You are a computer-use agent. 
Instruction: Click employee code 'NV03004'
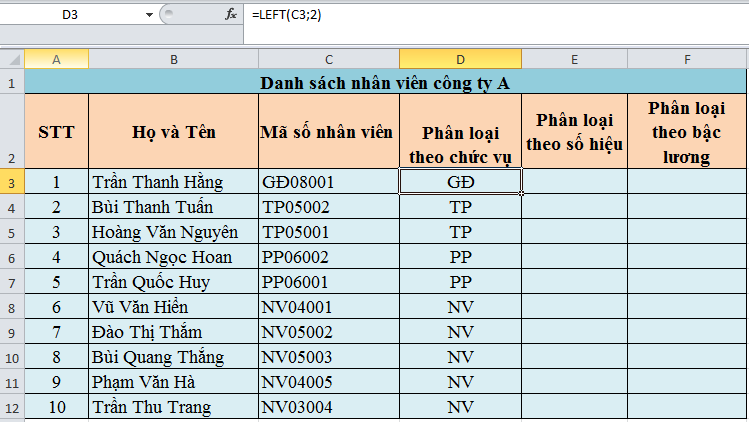329,407
